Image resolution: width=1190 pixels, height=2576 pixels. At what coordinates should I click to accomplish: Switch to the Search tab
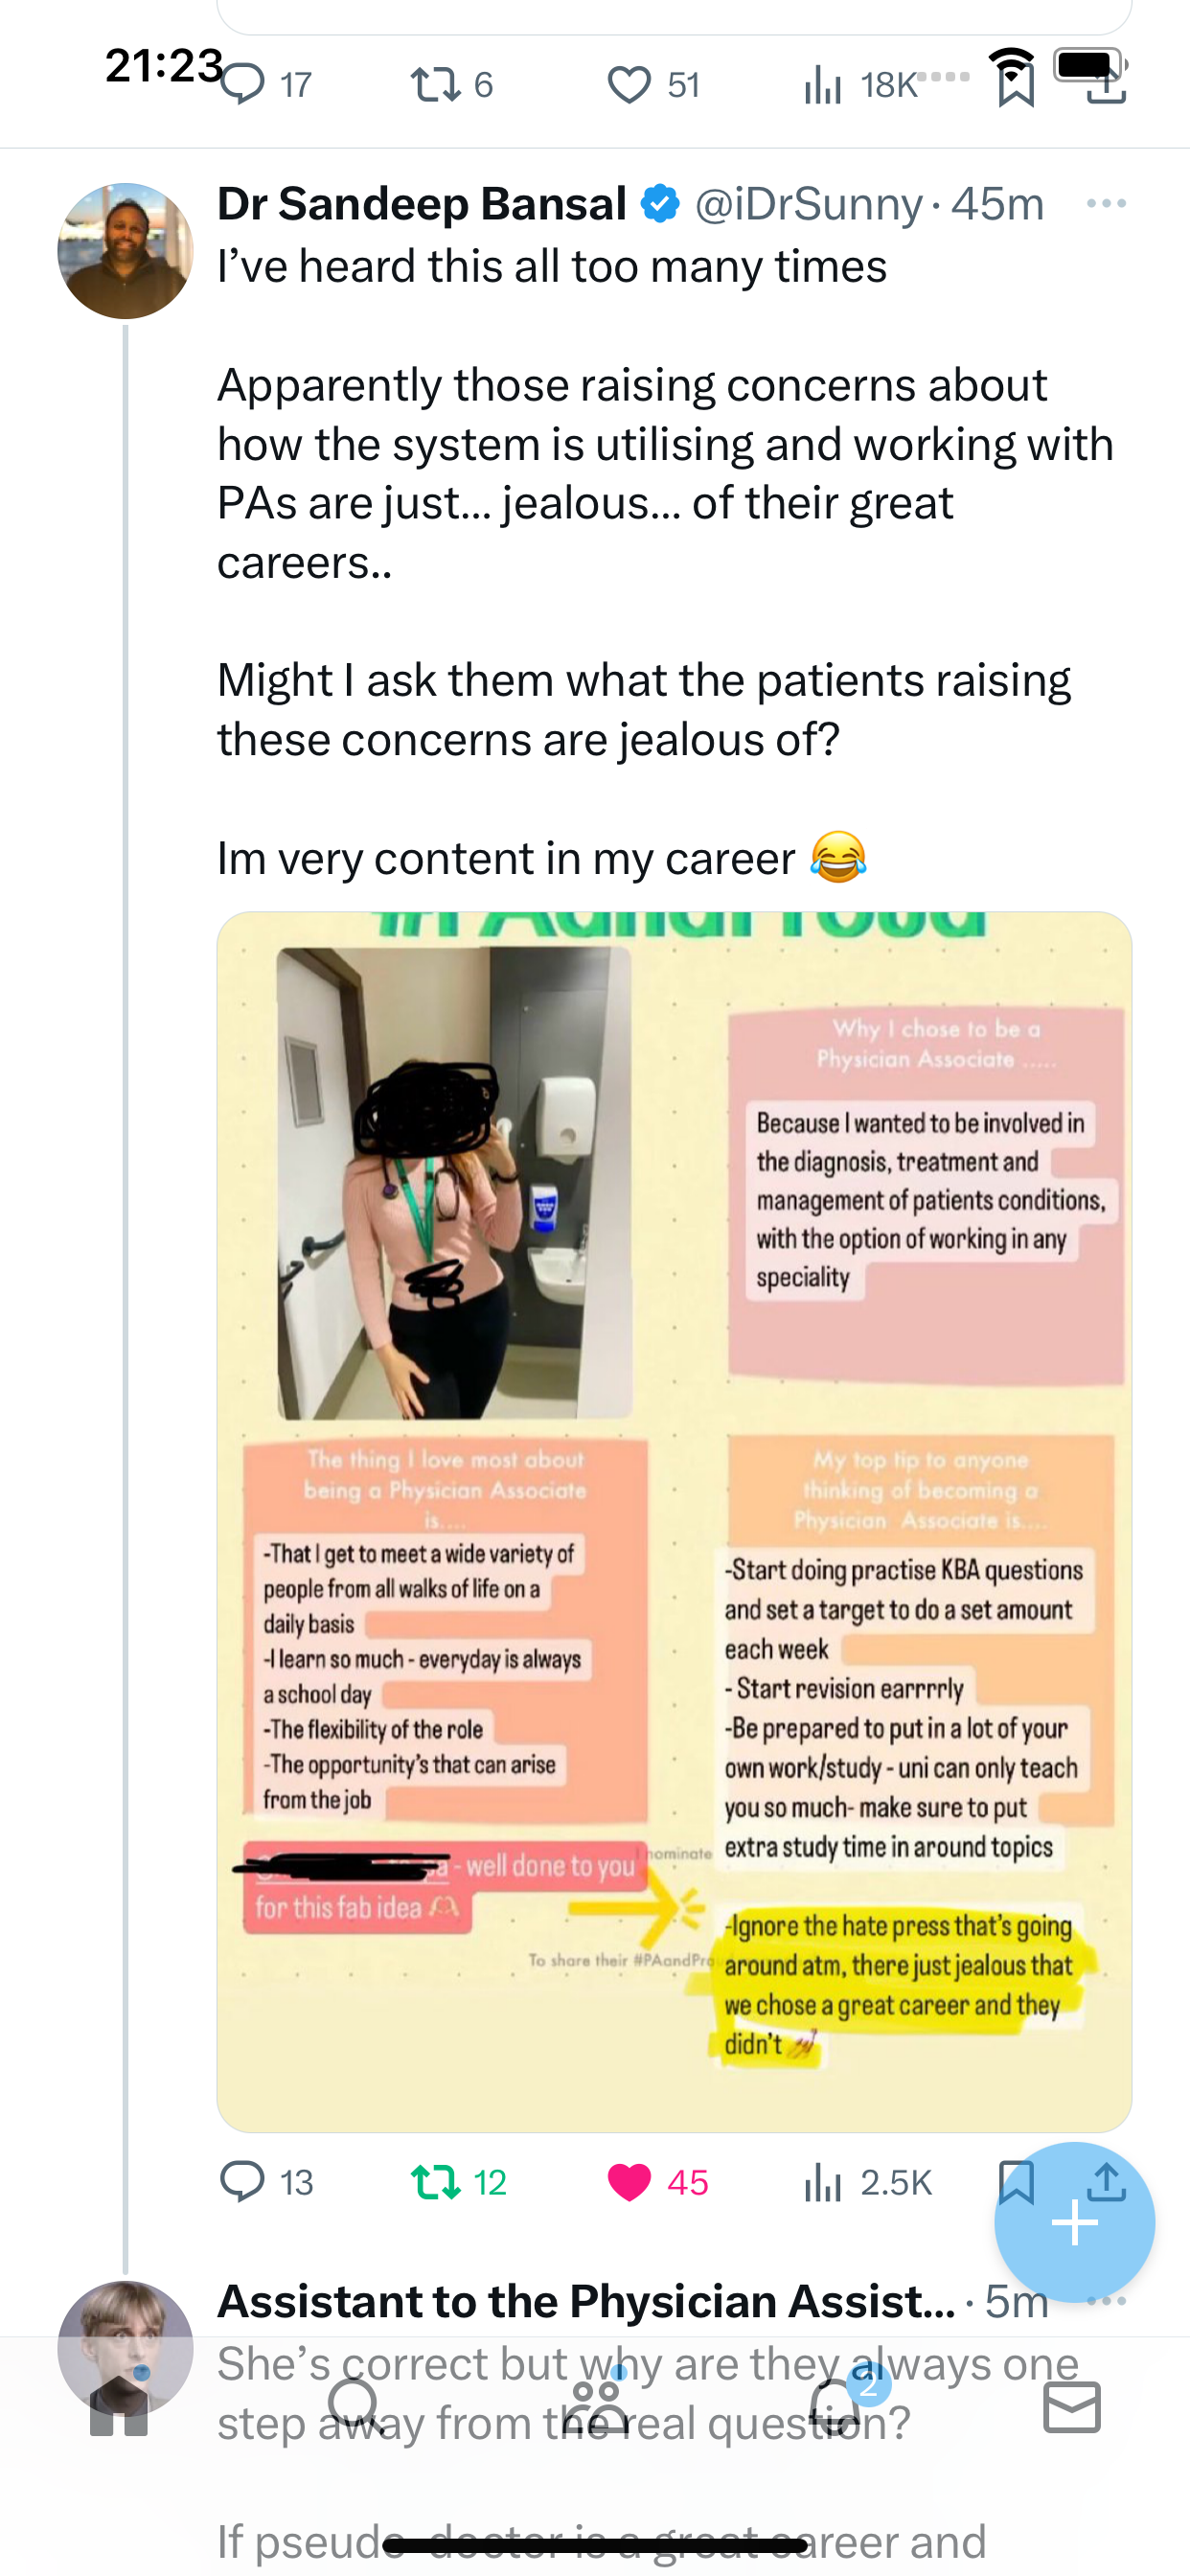coord(354,2406)
